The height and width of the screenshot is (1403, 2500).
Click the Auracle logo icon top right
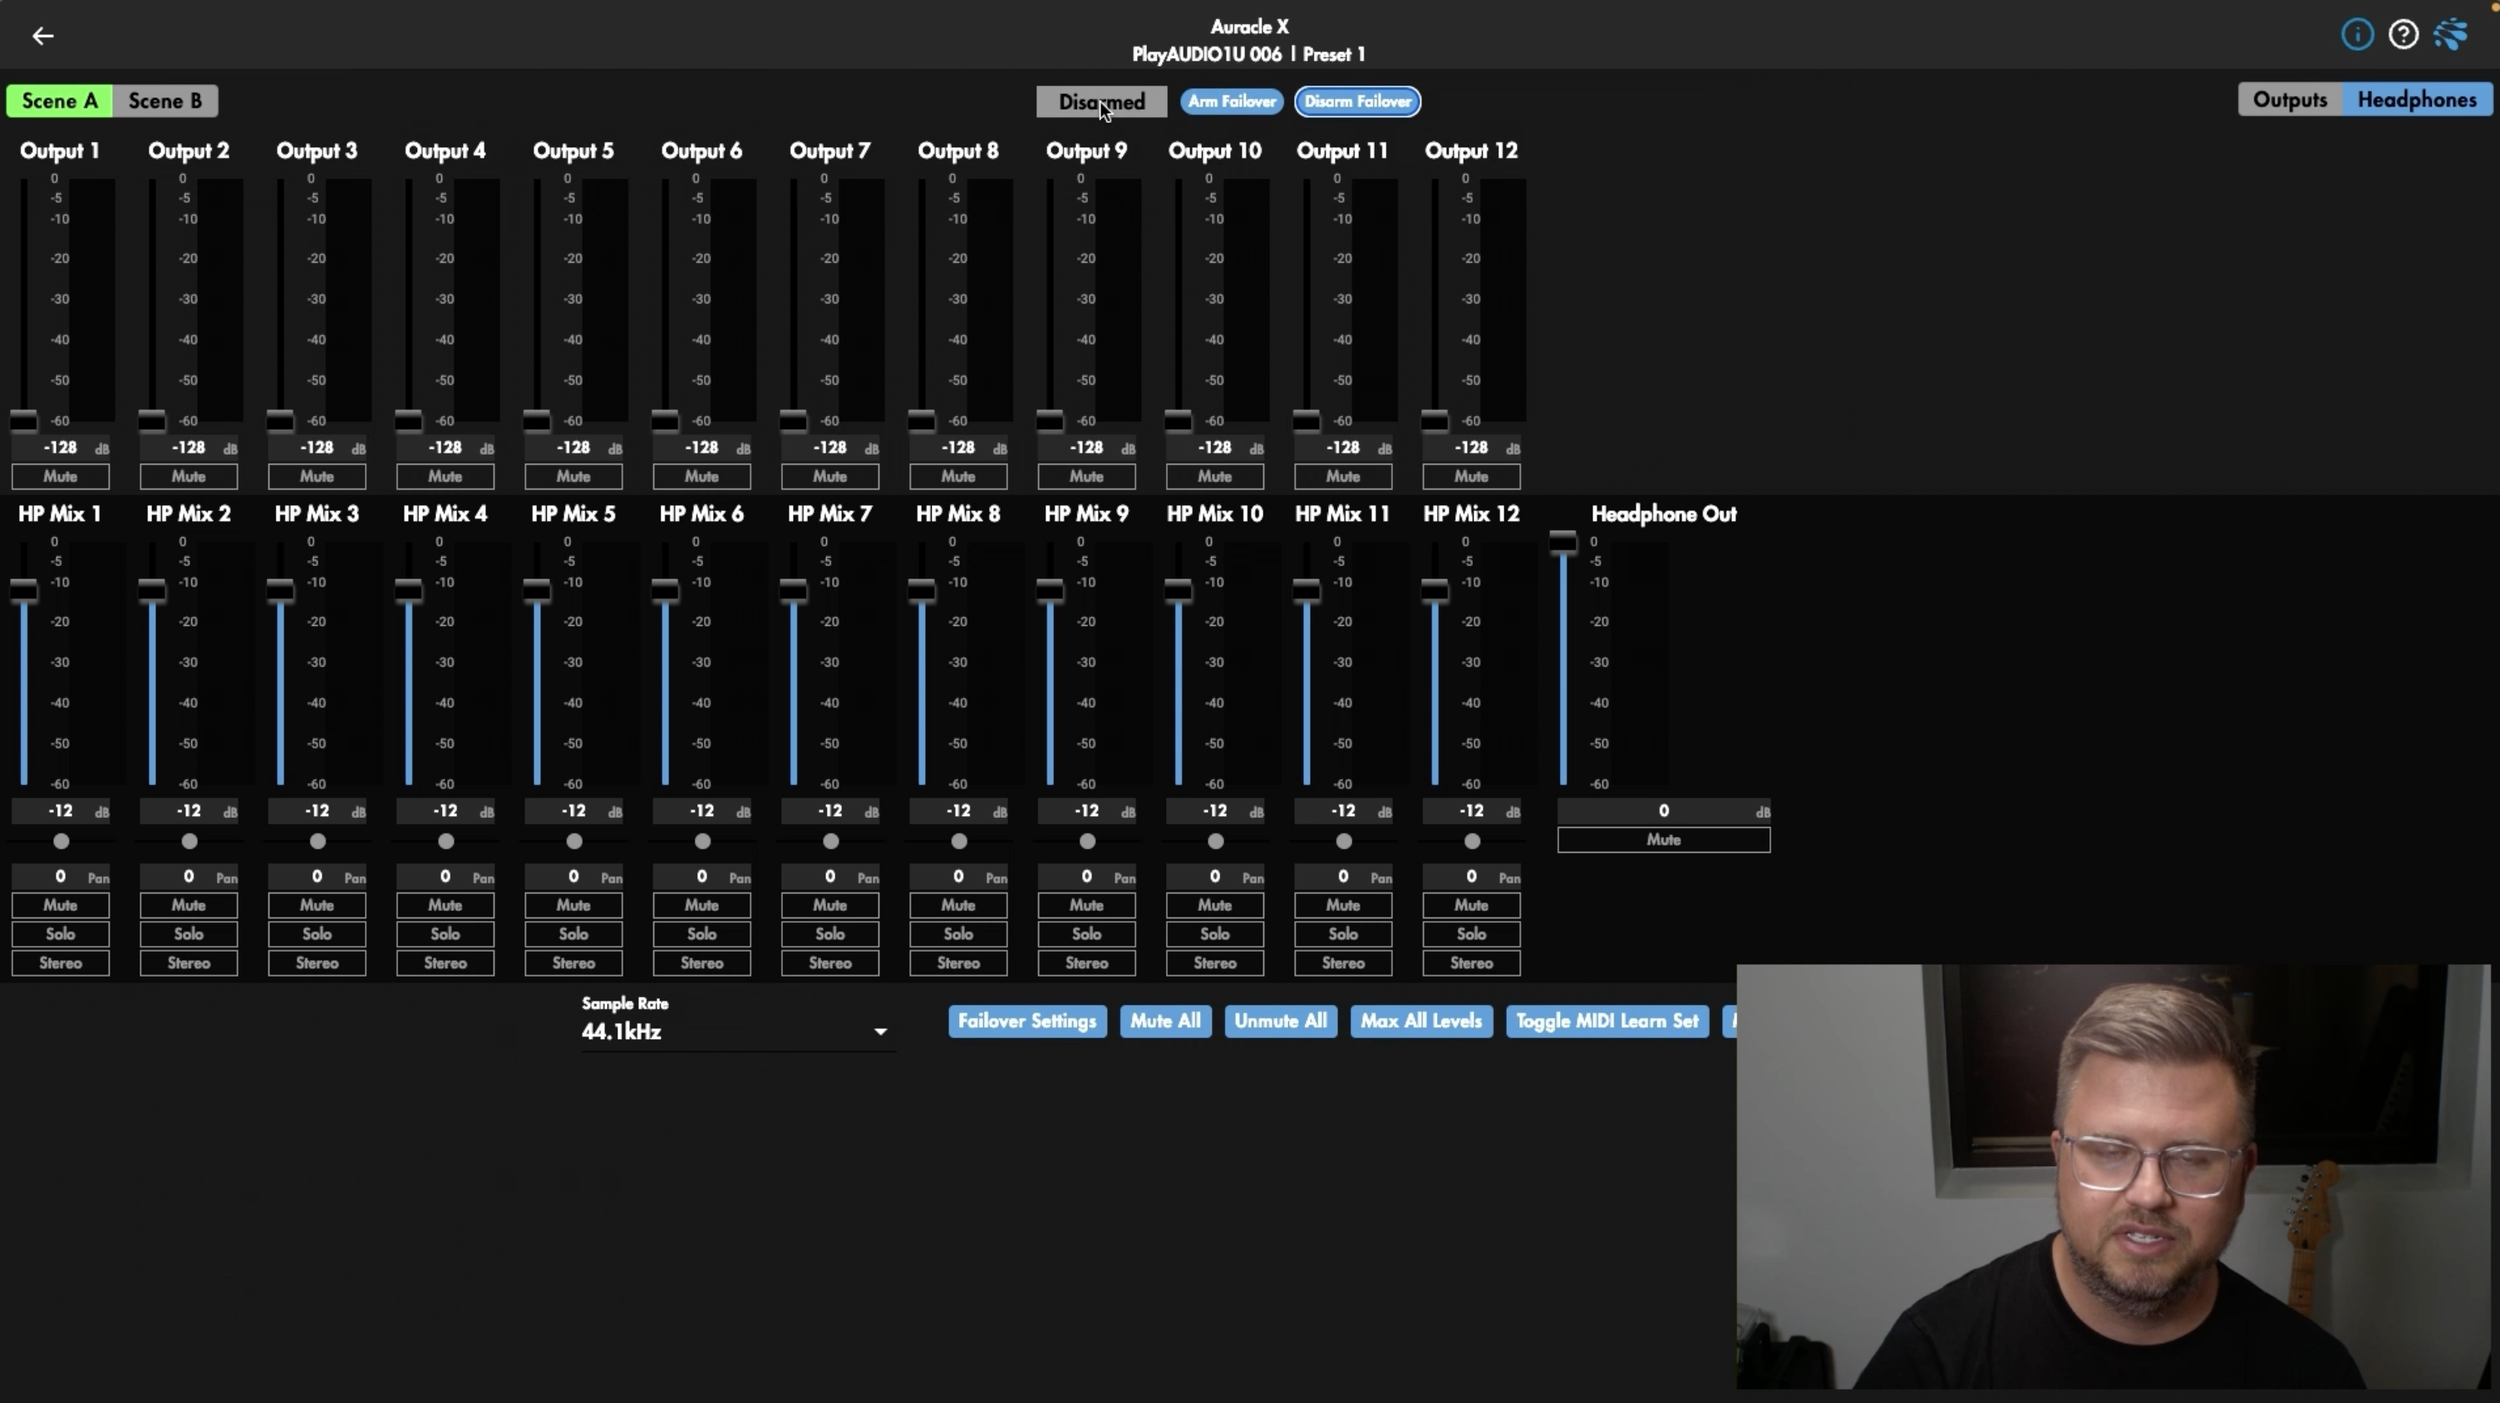[2451, 35]
